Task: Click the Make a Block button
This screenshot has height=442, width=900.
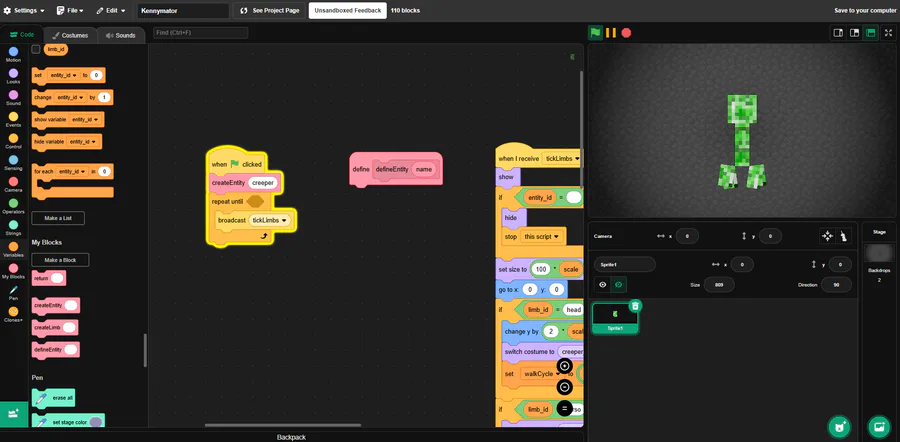Action: (60, 260)
